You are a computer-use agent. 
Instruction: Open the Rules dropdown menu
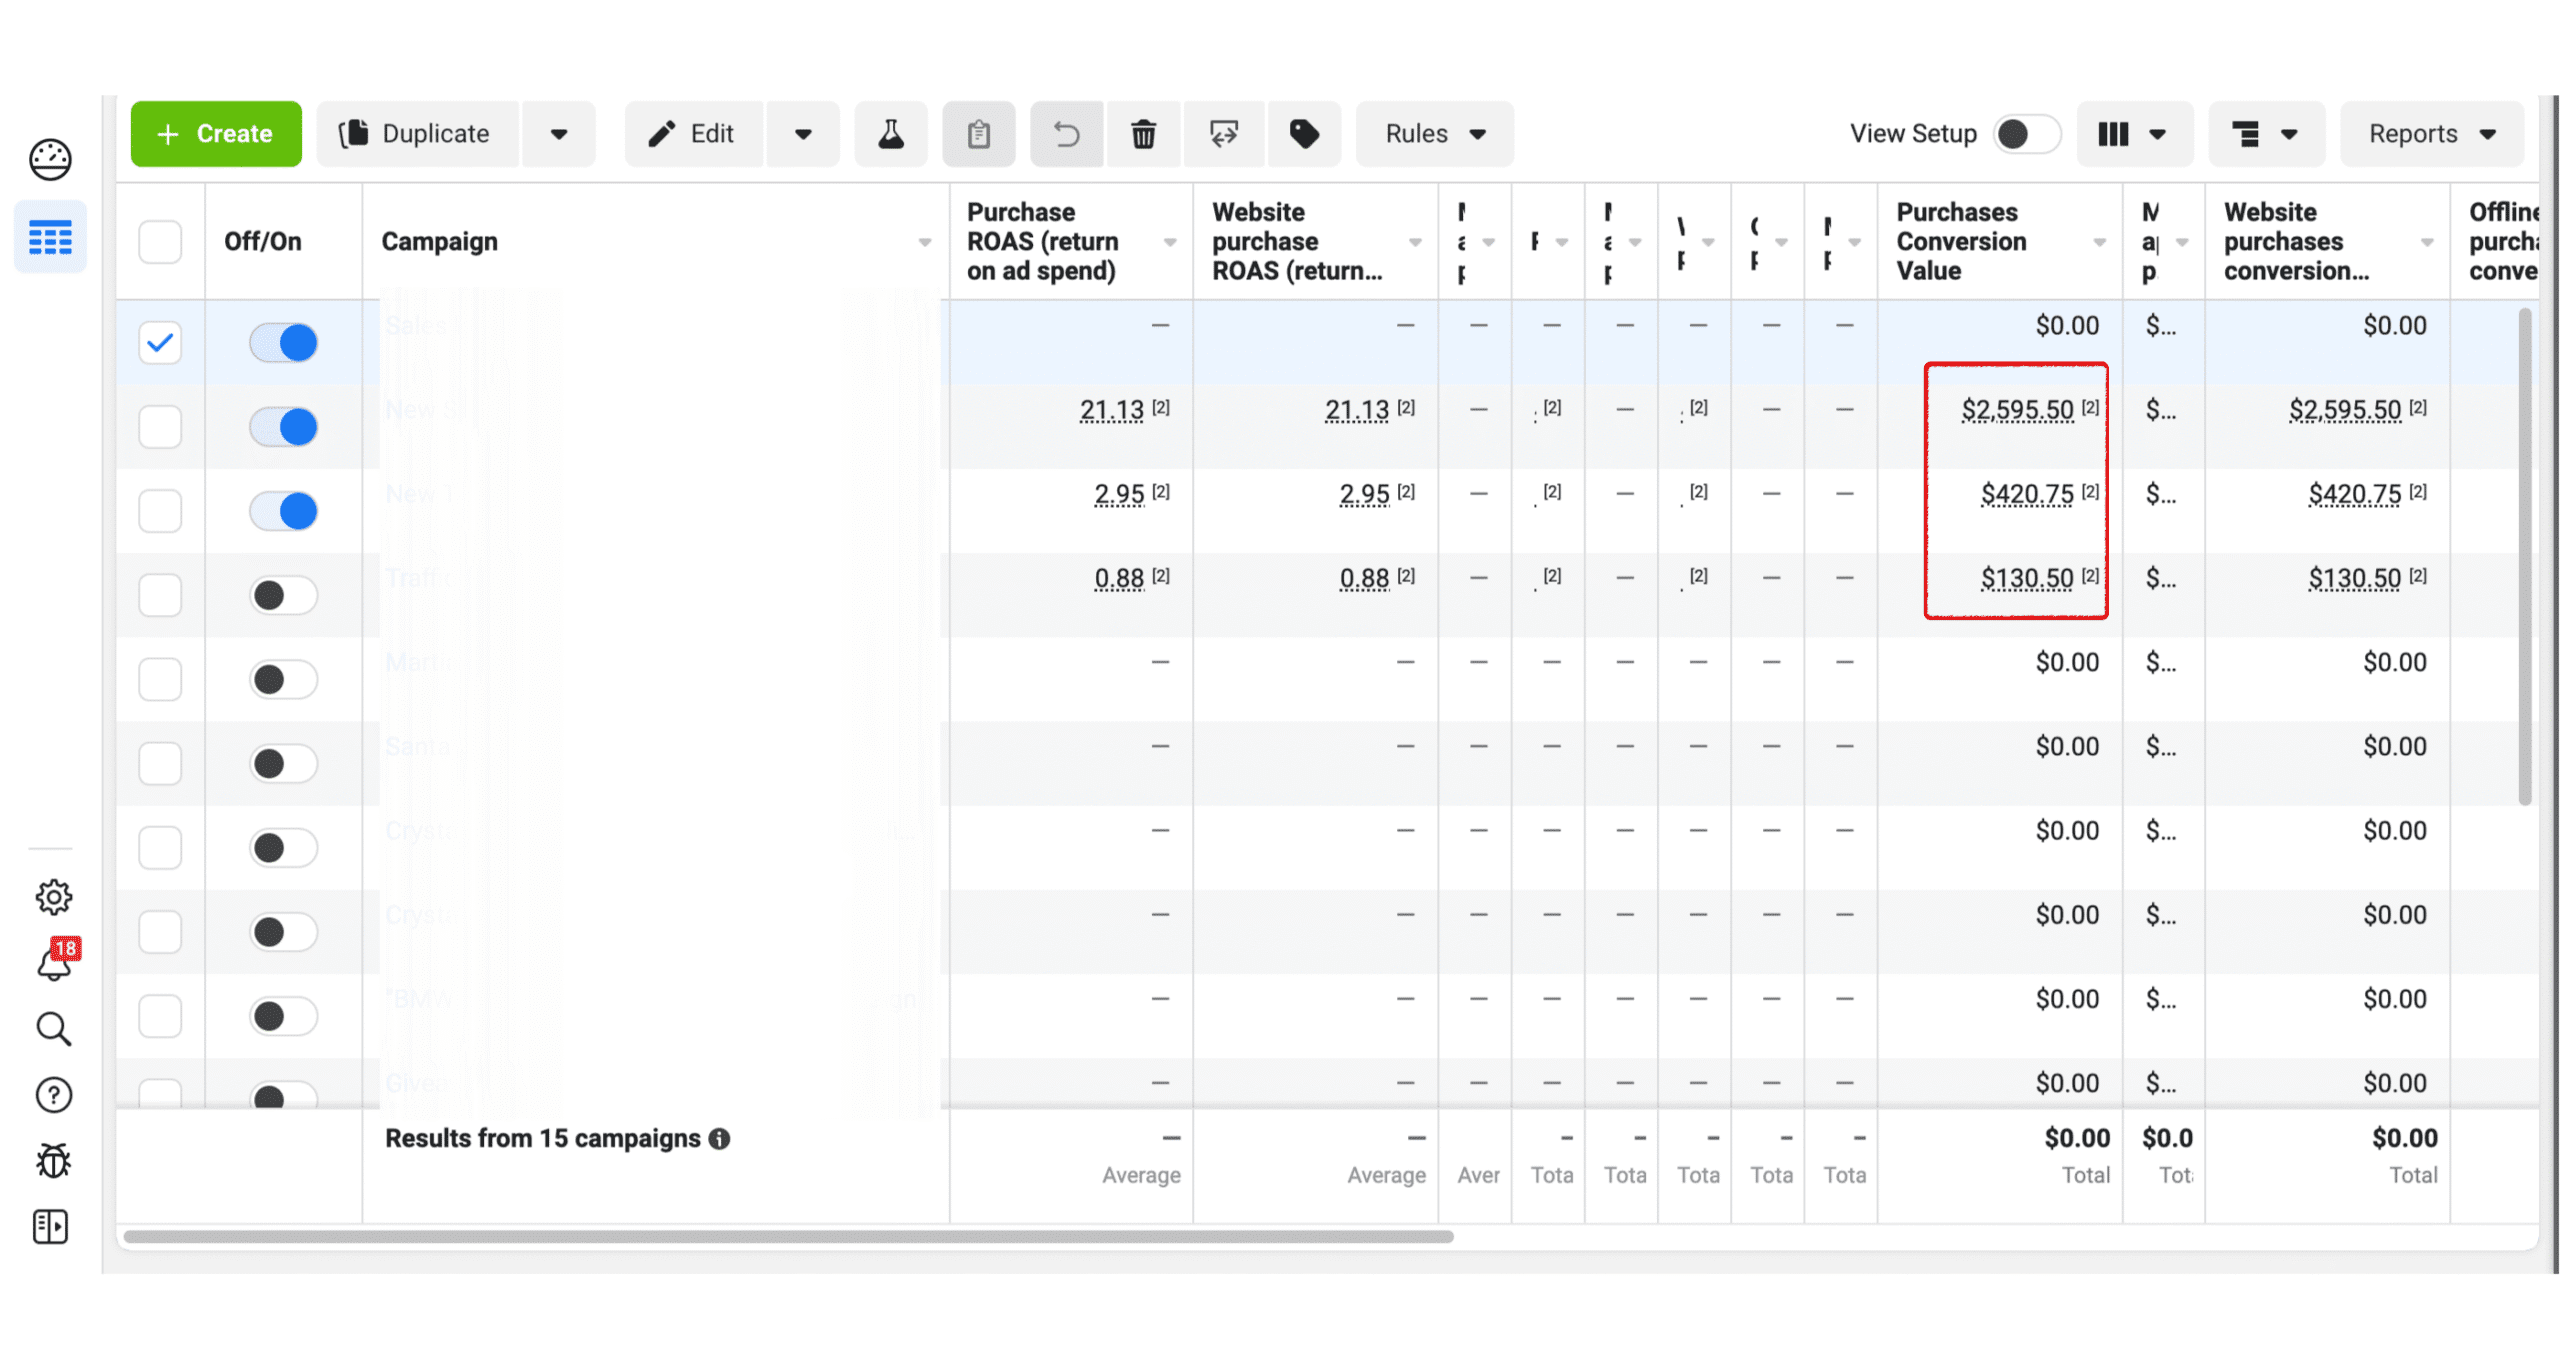(x=1433, y=134)
